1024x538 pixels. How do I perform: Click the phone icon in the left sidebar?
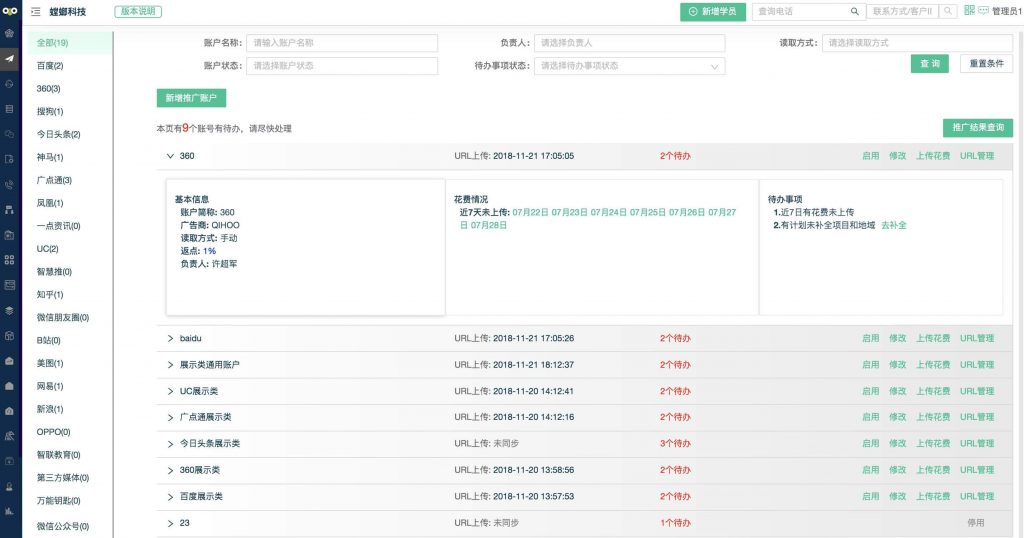click(10, 185)
